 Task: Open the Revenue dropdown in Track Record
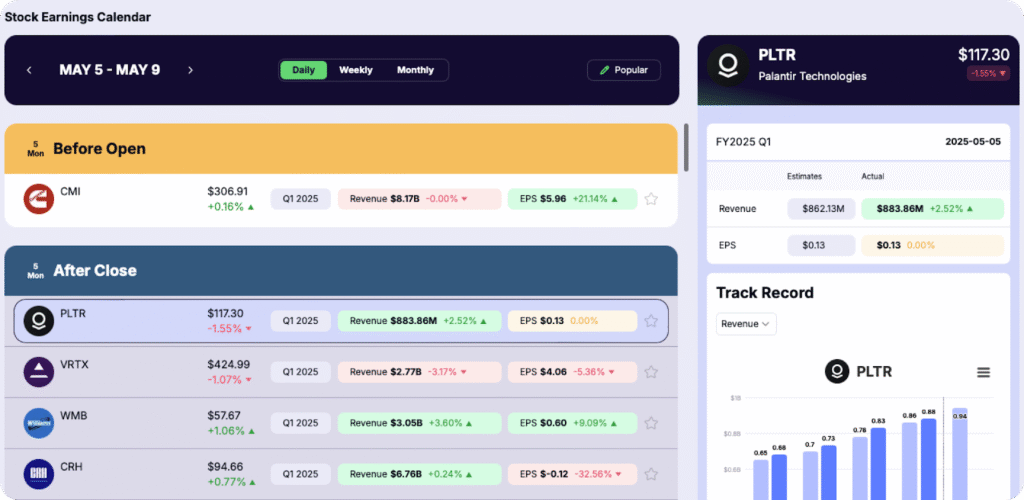746,324
